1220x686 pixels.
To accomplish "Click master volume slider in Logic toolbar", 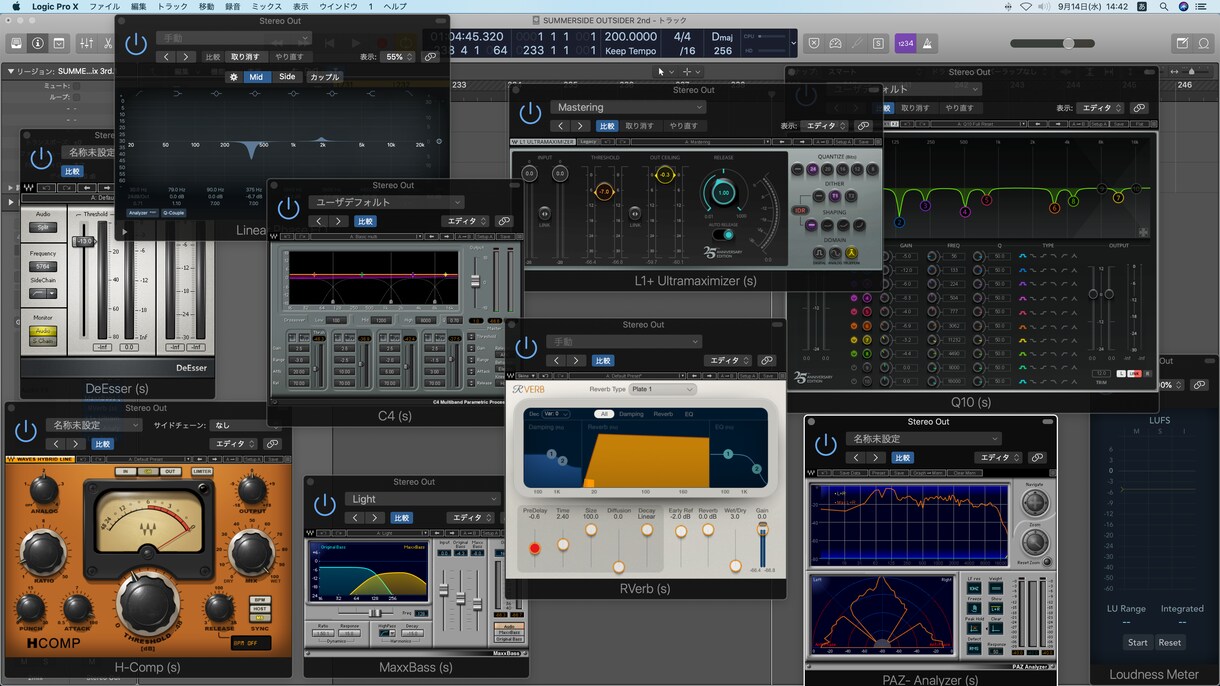I will [1068, 43].
